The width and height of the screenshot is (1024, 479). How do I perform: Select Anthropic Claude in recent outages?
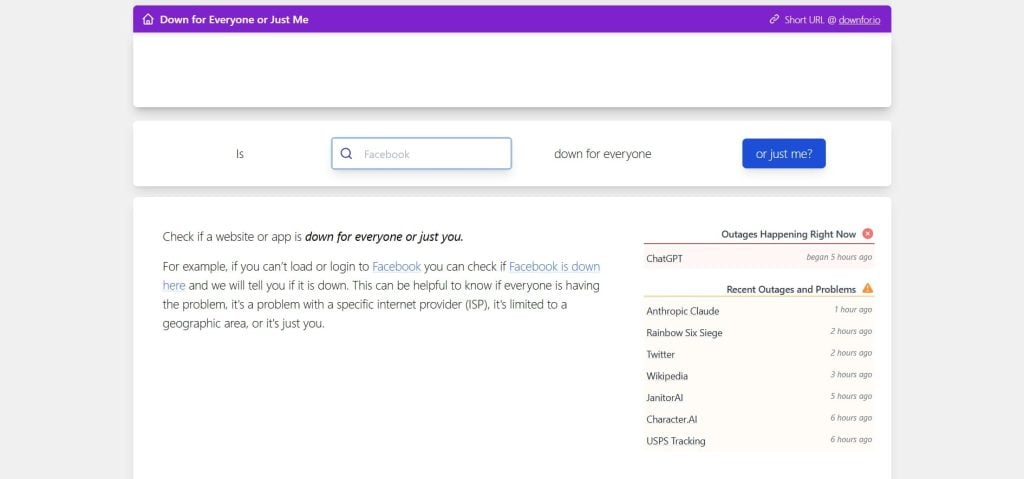[683, 311]
